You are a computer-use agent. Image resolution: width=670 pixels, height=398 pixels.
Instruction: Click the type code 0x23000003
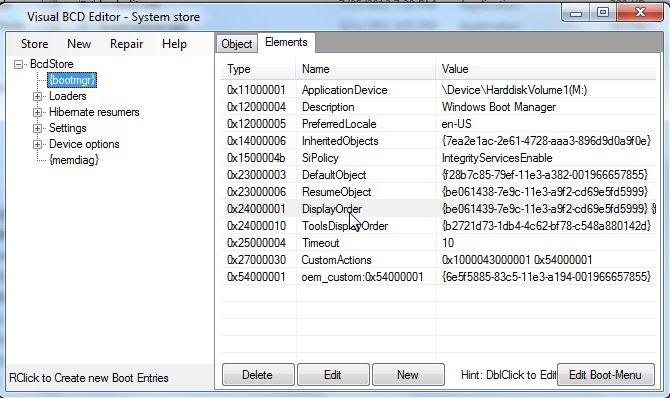(x=256, y=175)
